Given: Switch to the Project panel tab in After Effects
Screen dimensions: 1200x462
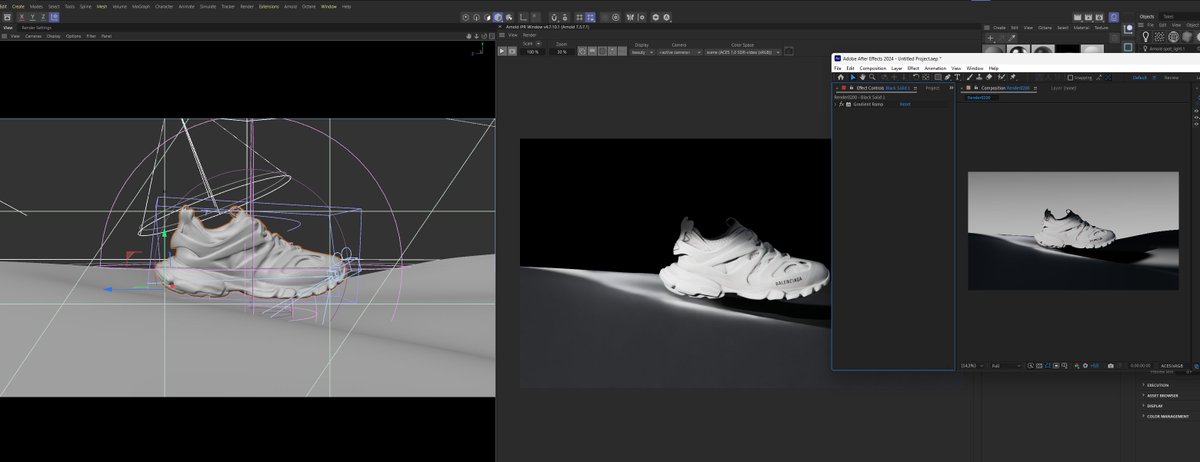Looking at the screenshot, I should coord(932,88).
